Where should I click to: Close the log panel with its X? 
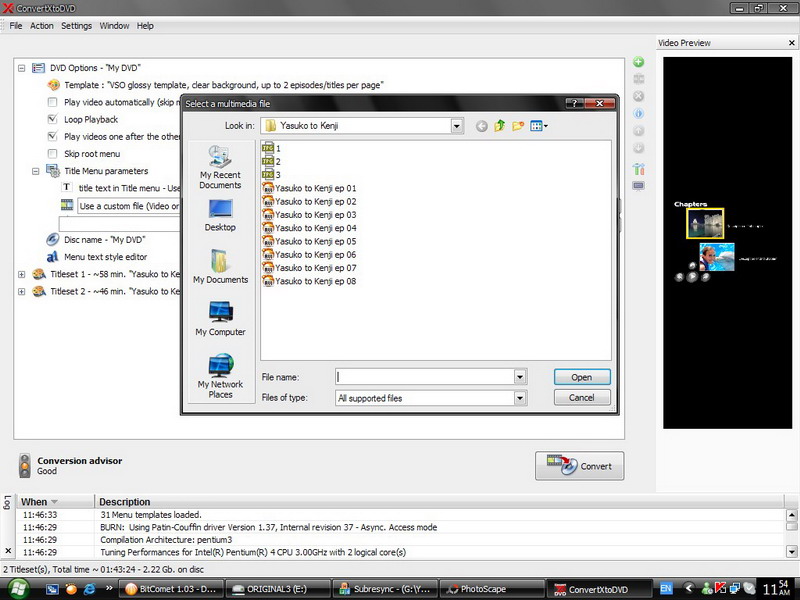[8, 551]
